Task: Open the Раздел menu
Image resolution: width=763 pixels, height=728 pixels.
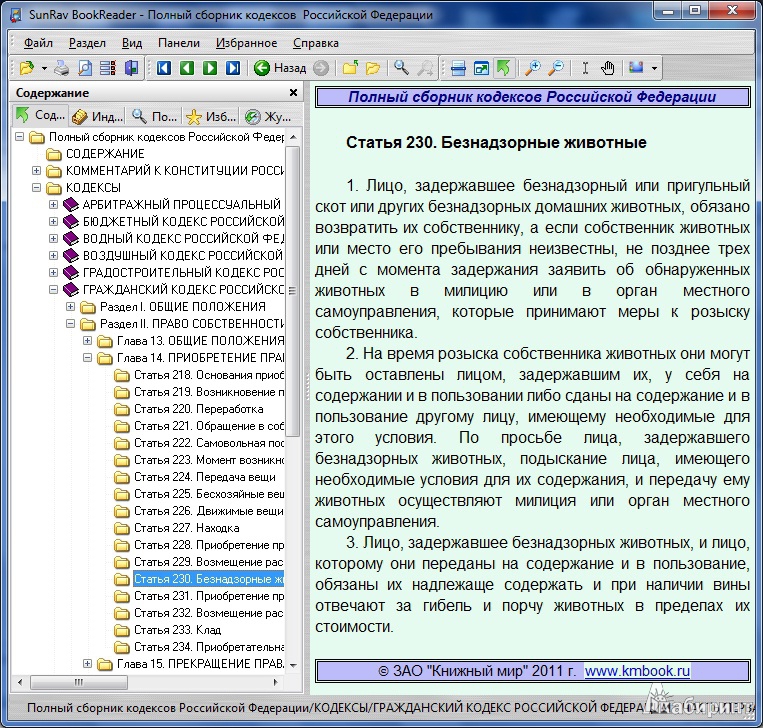Action: coord(87,43)
